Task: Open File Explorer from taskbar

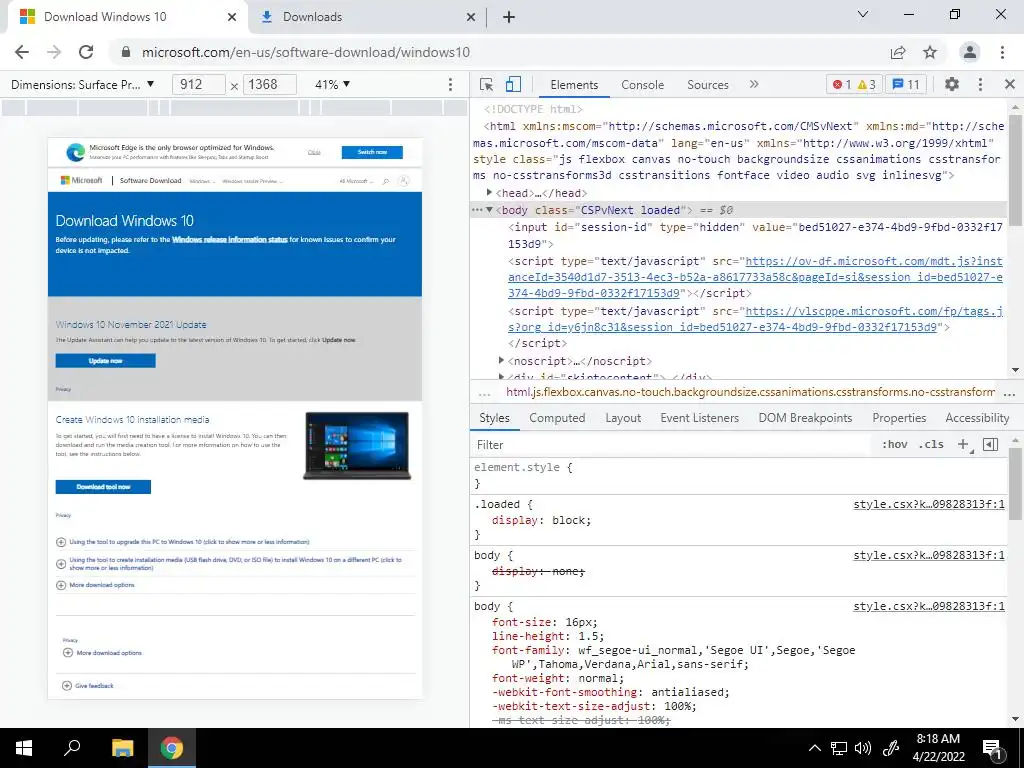Action: click(x=122, y=748)
